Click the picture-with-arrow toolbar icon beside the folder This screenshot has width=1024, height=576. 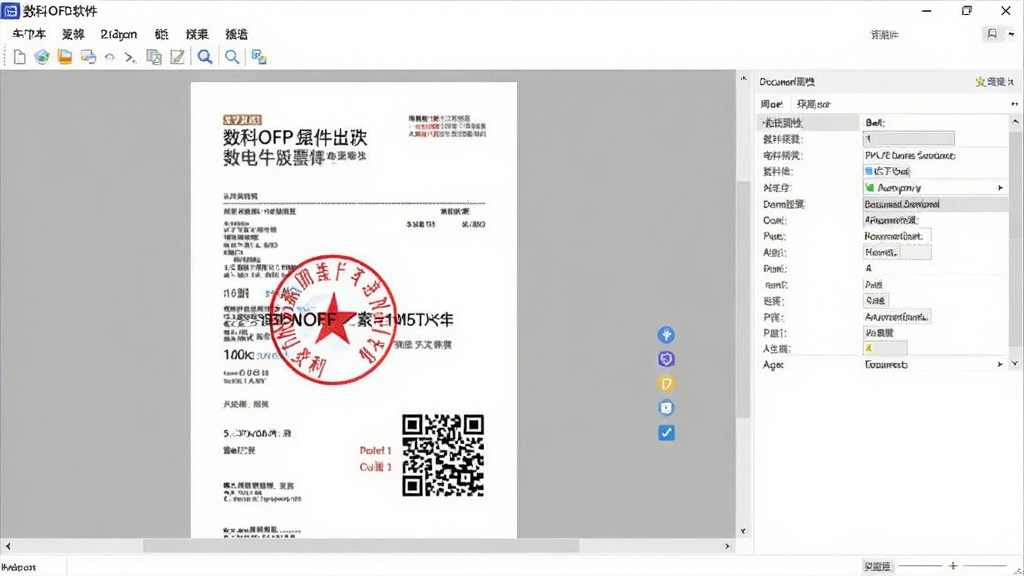click(x=88, y=57)
